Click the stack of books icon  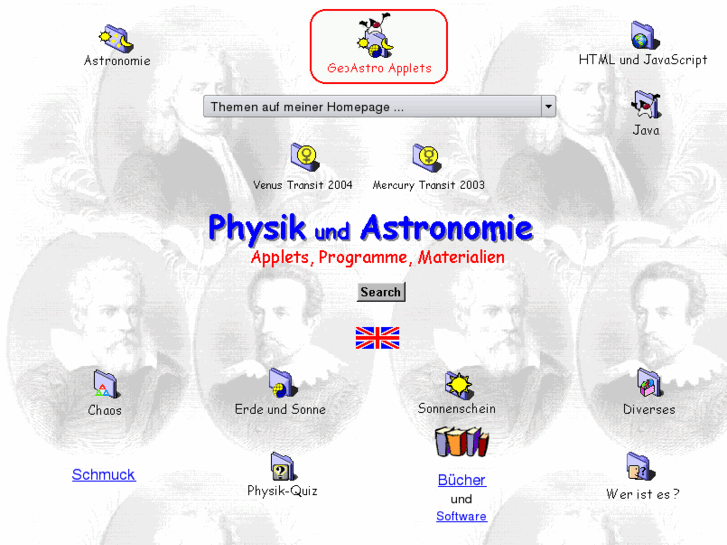click(462, 441)
